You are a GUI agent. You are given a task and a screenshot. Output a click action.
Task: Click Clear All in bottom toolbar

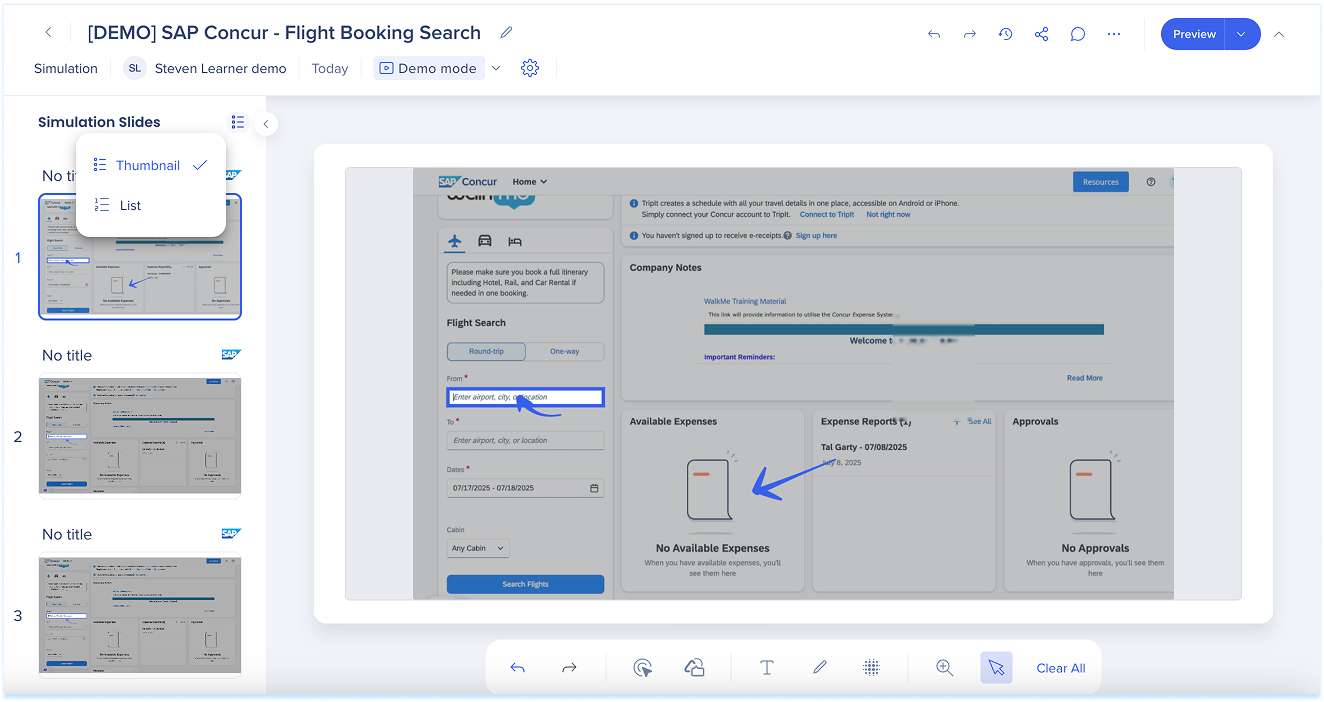(x=1060, y=668)
